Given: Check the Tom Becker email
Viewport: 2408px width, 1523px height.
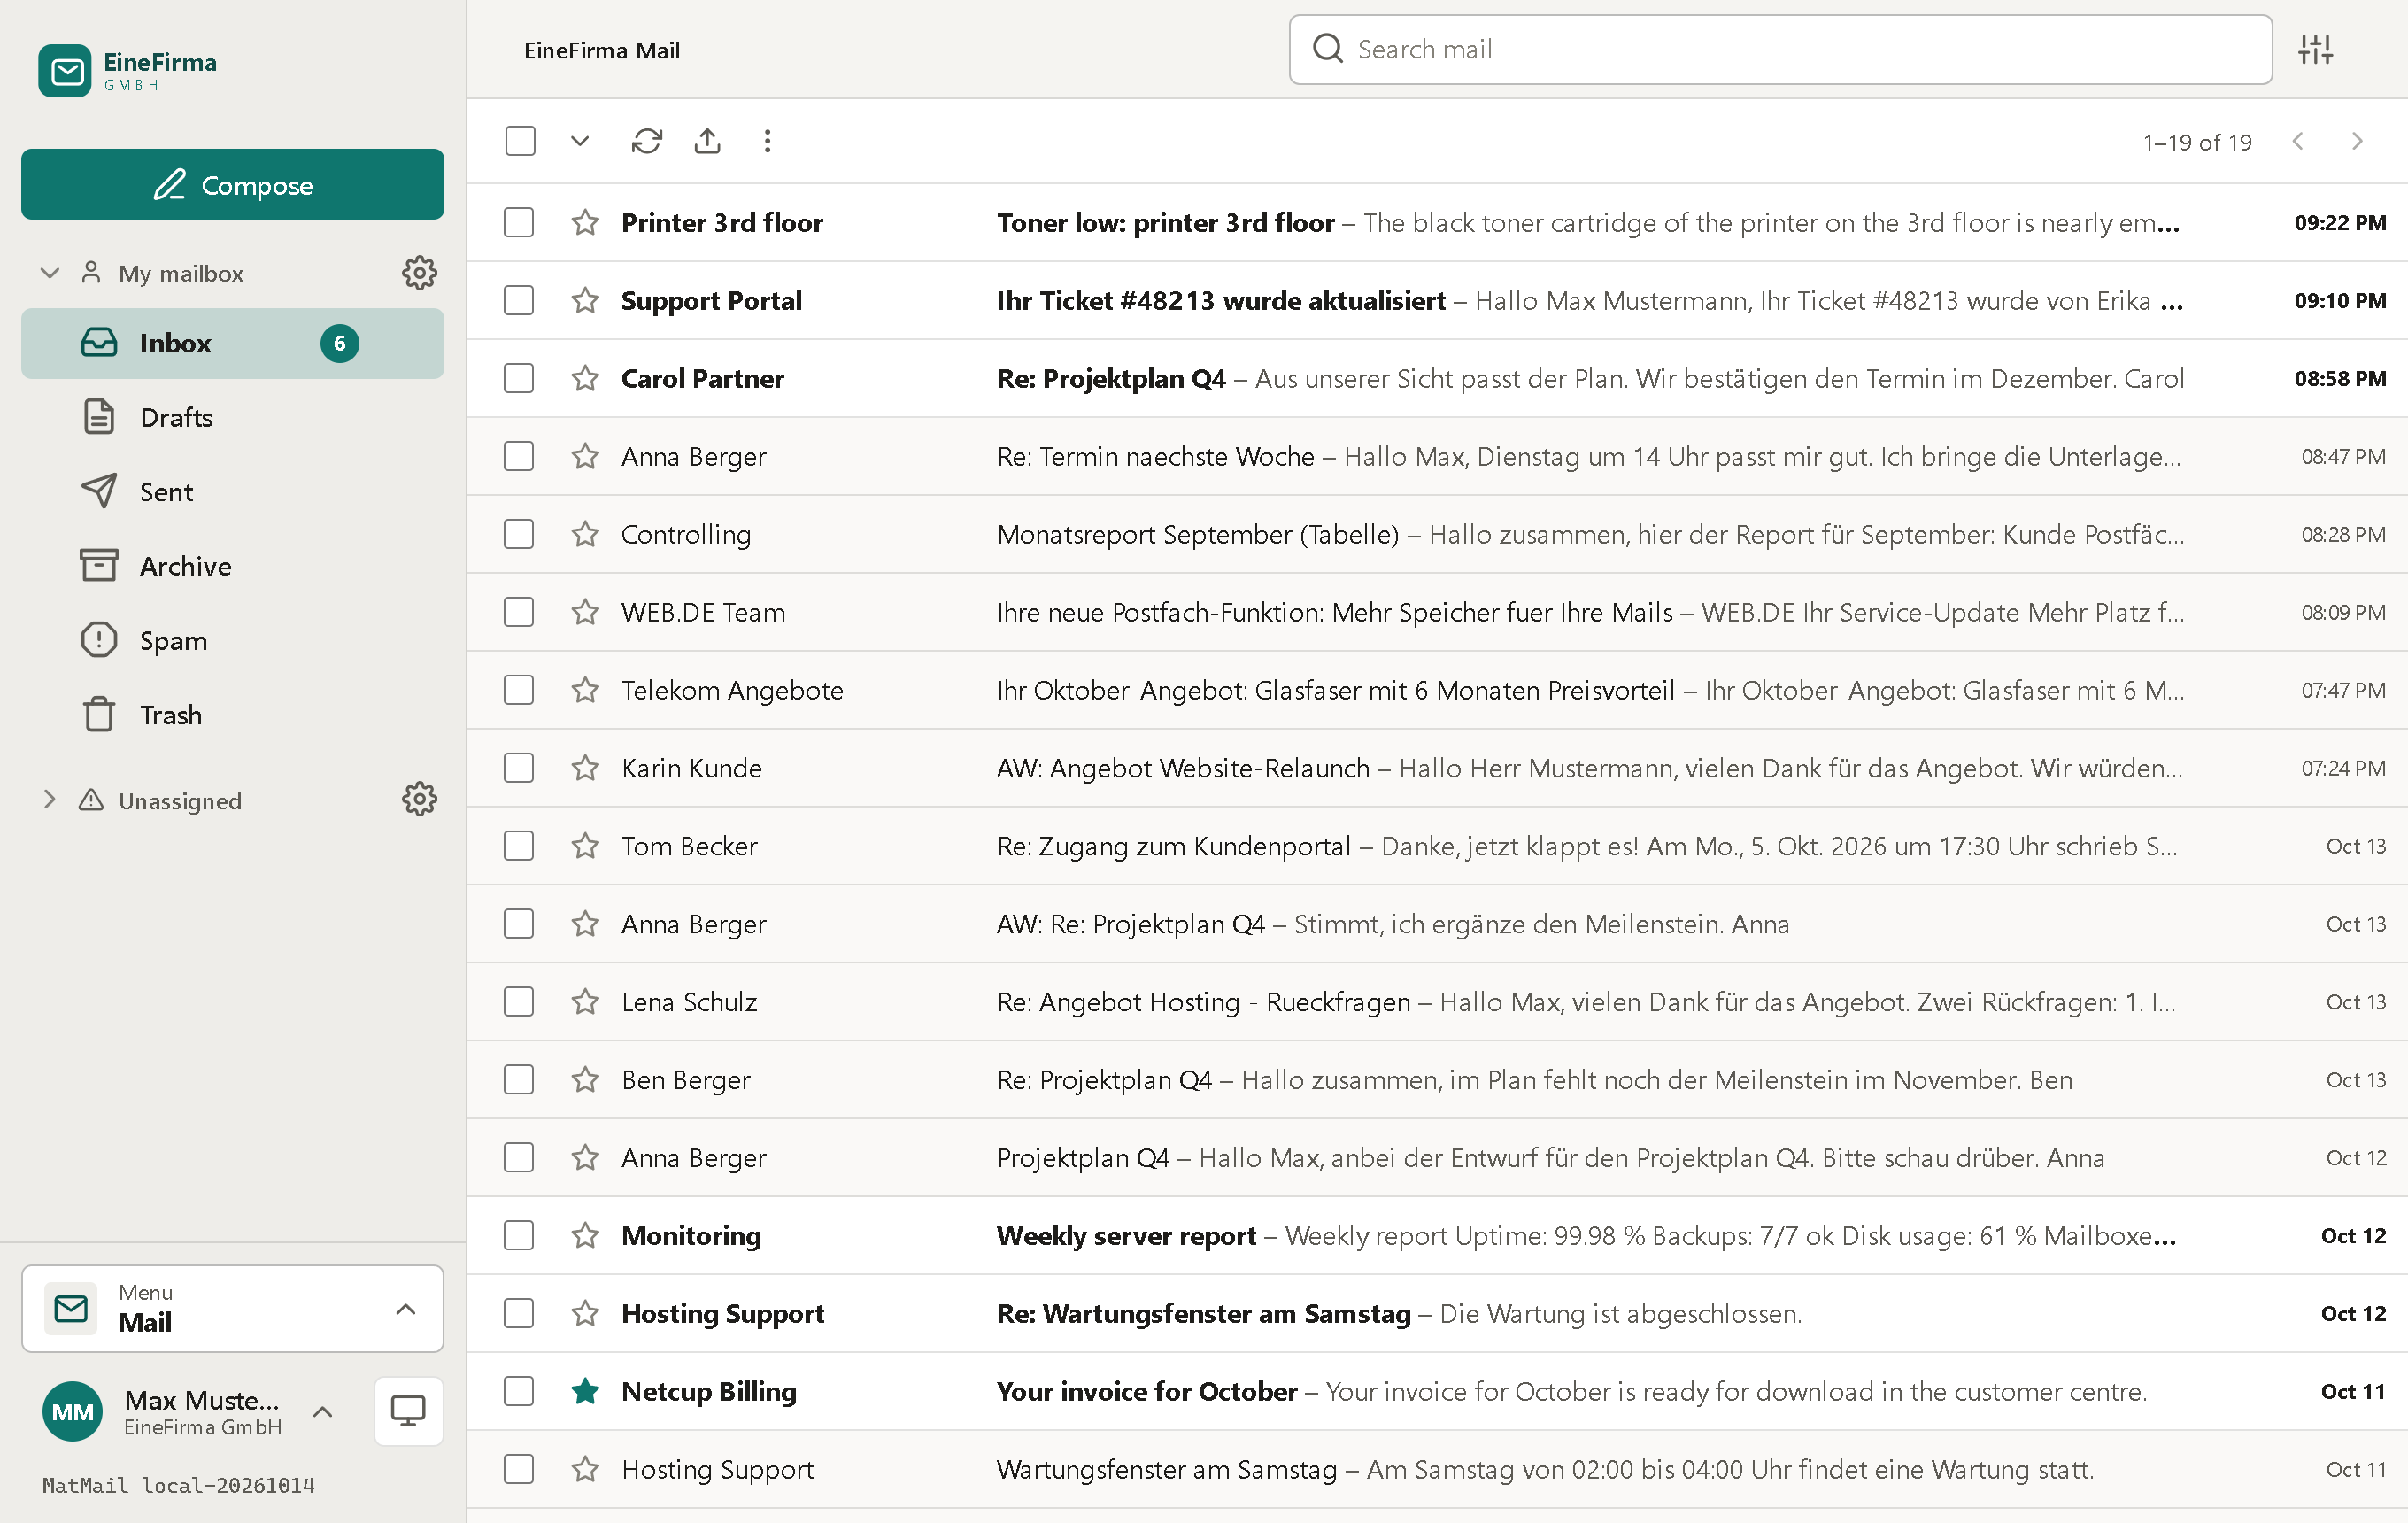Looking at the screenshot, I should coord(519,846).
